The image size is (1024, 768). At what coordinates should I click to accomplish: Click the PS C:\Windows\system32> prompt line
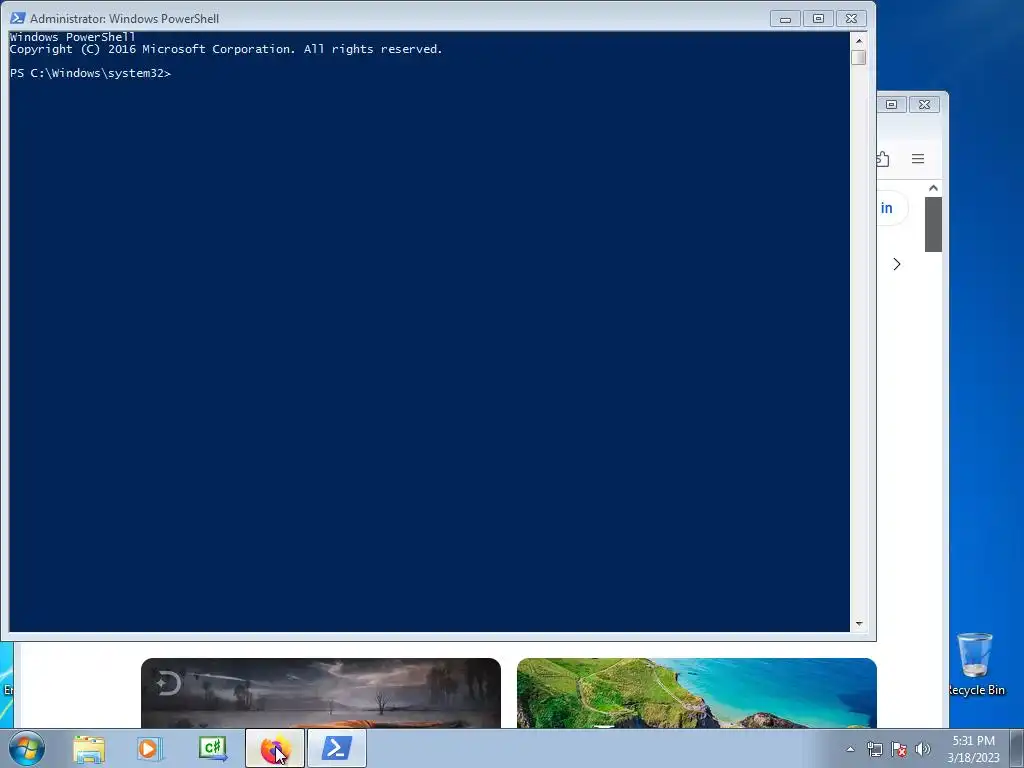click(x=90, y=73)
